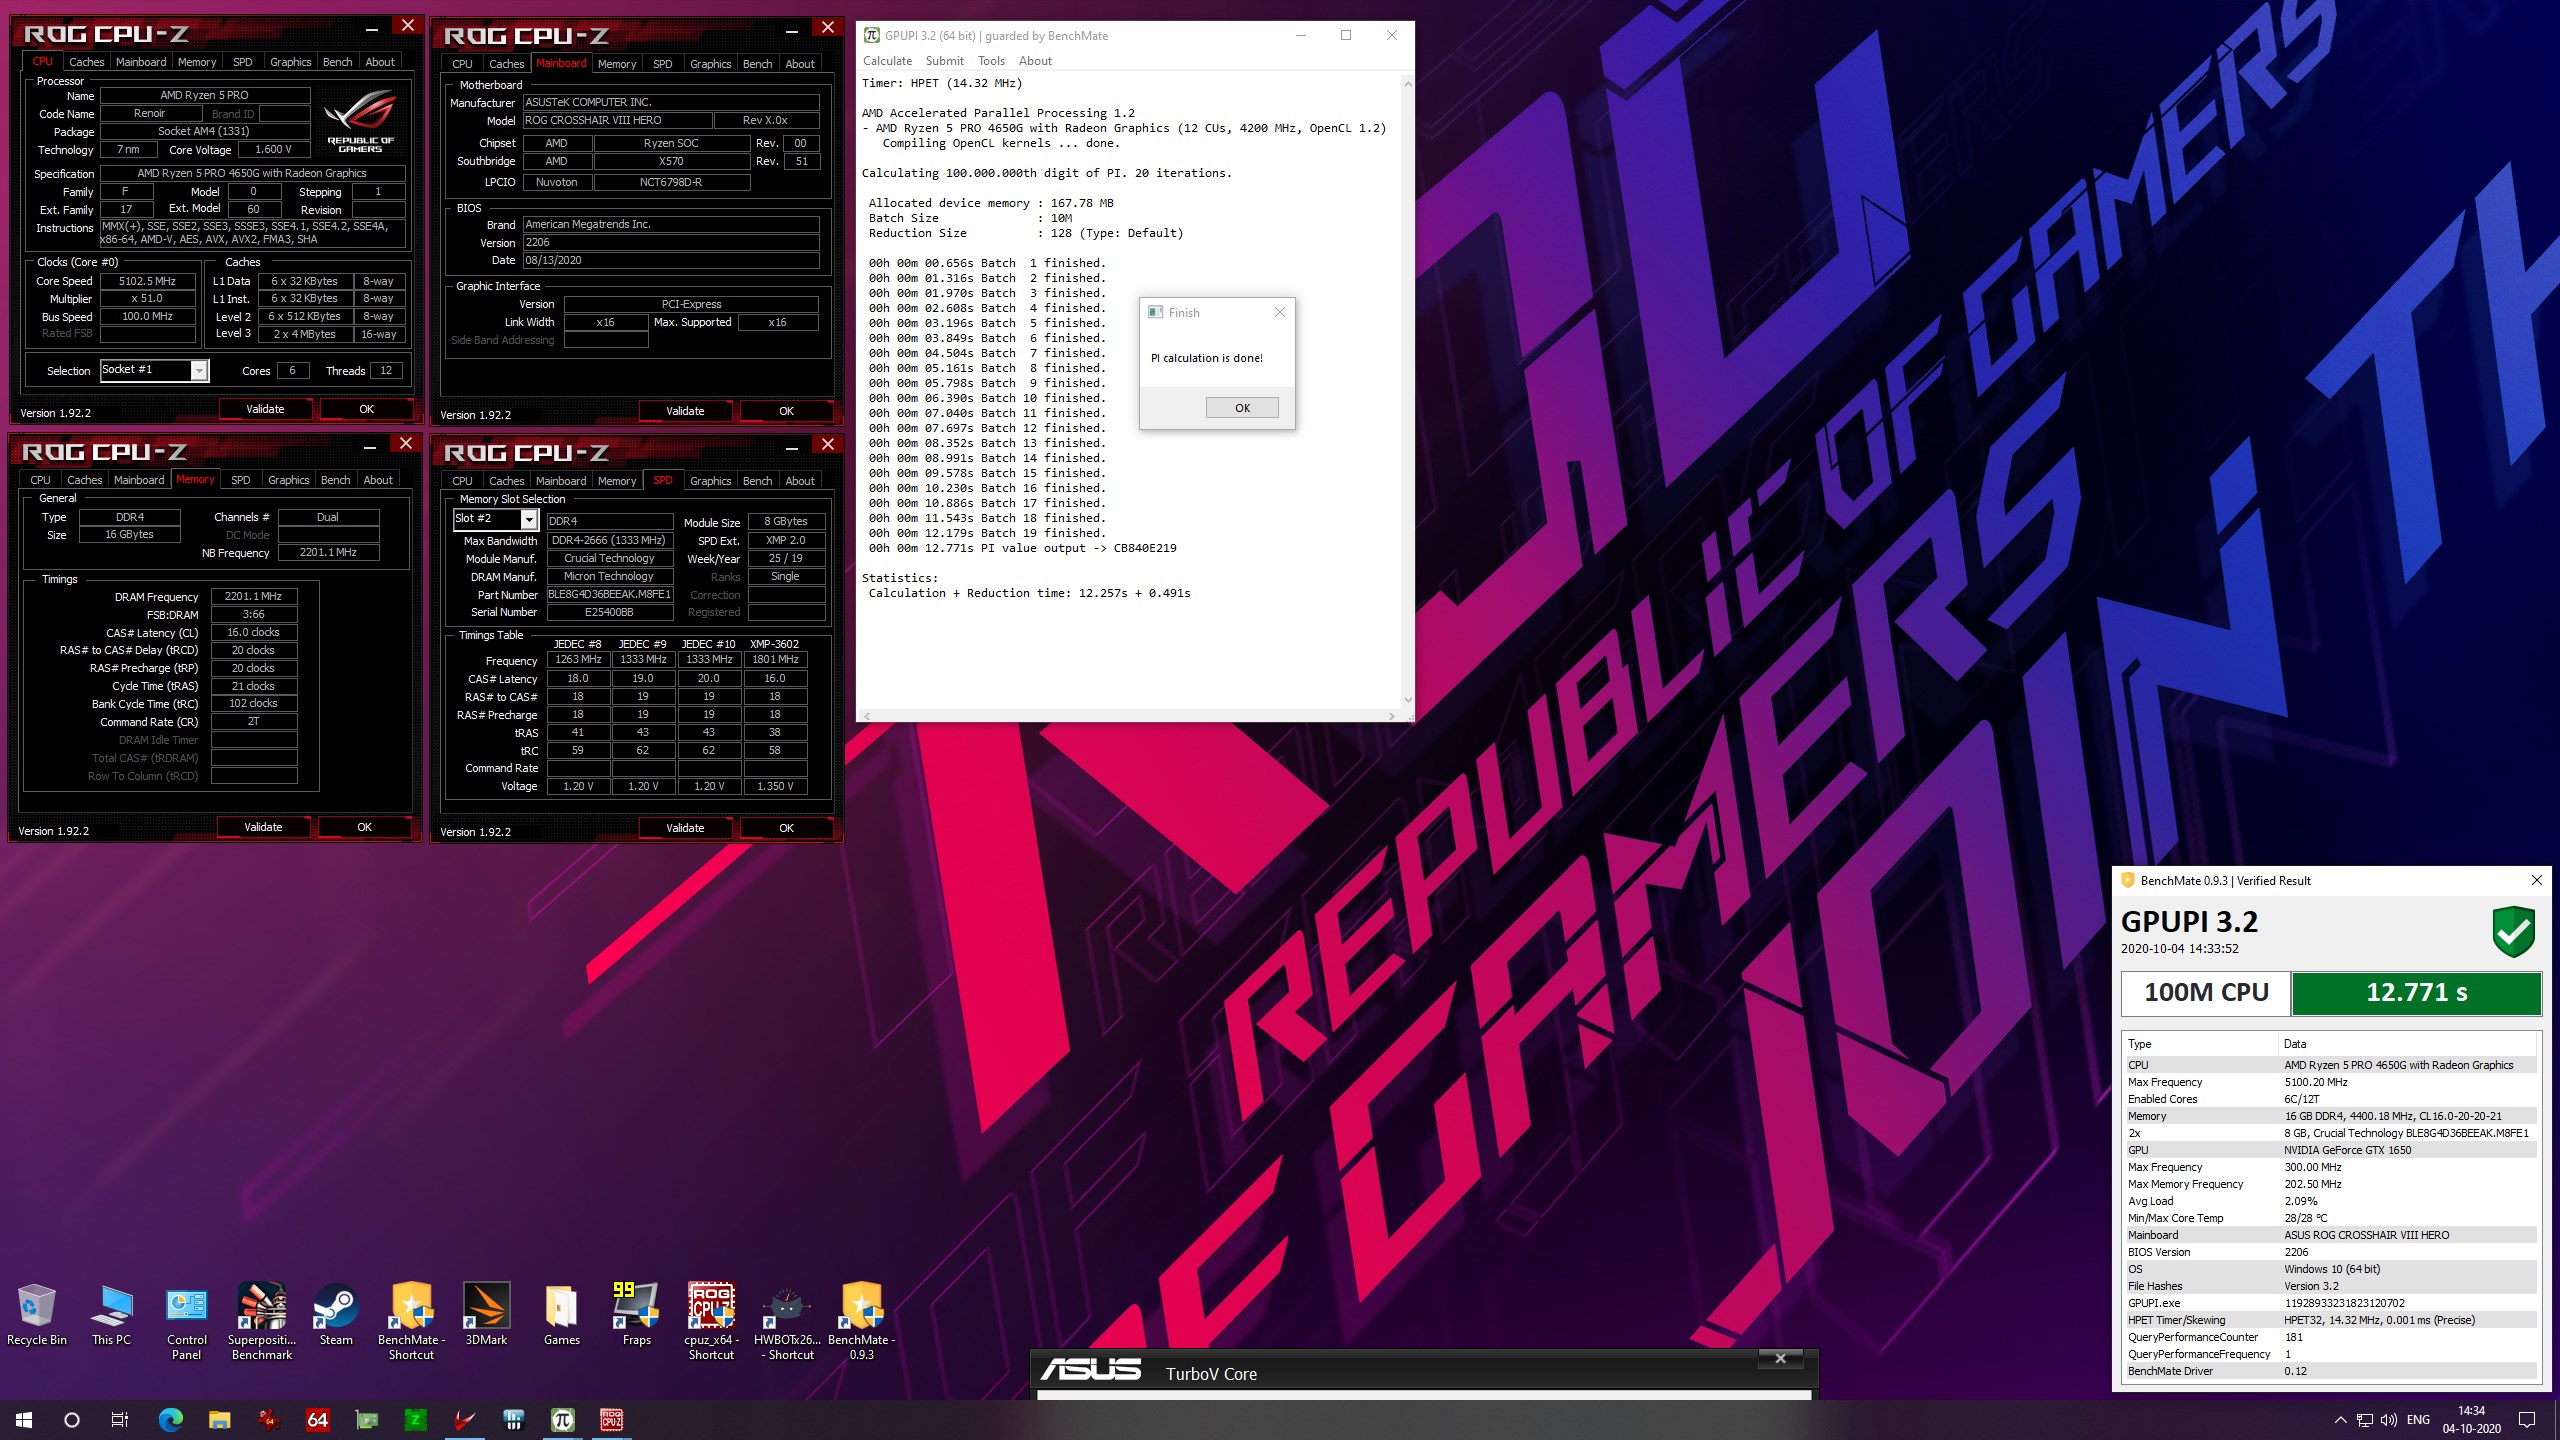Open This PC desktop icon
This screenshot has height=1440, width=2560.
pos(111,1315)
